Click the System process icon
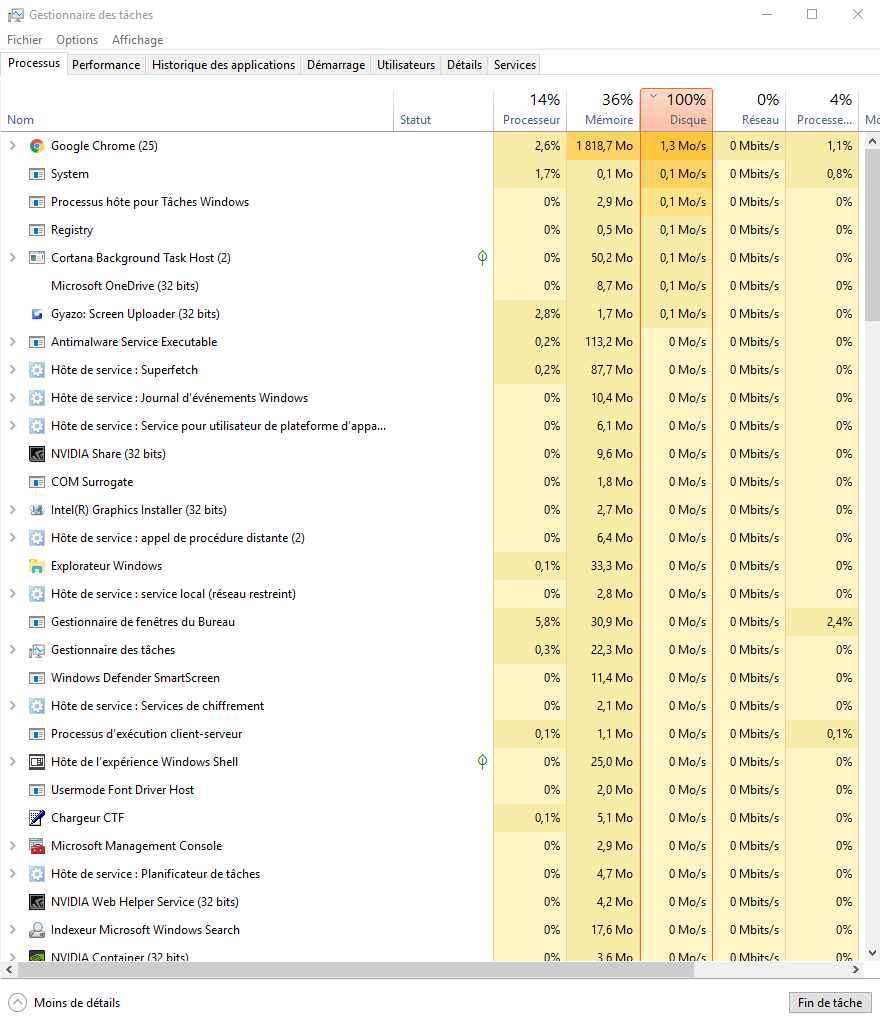 (x=37, y=174)
